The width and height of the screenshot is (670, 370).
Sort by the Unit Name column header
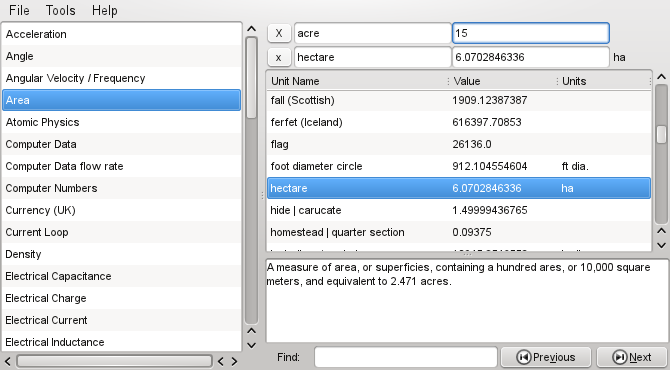coord(358,81)
